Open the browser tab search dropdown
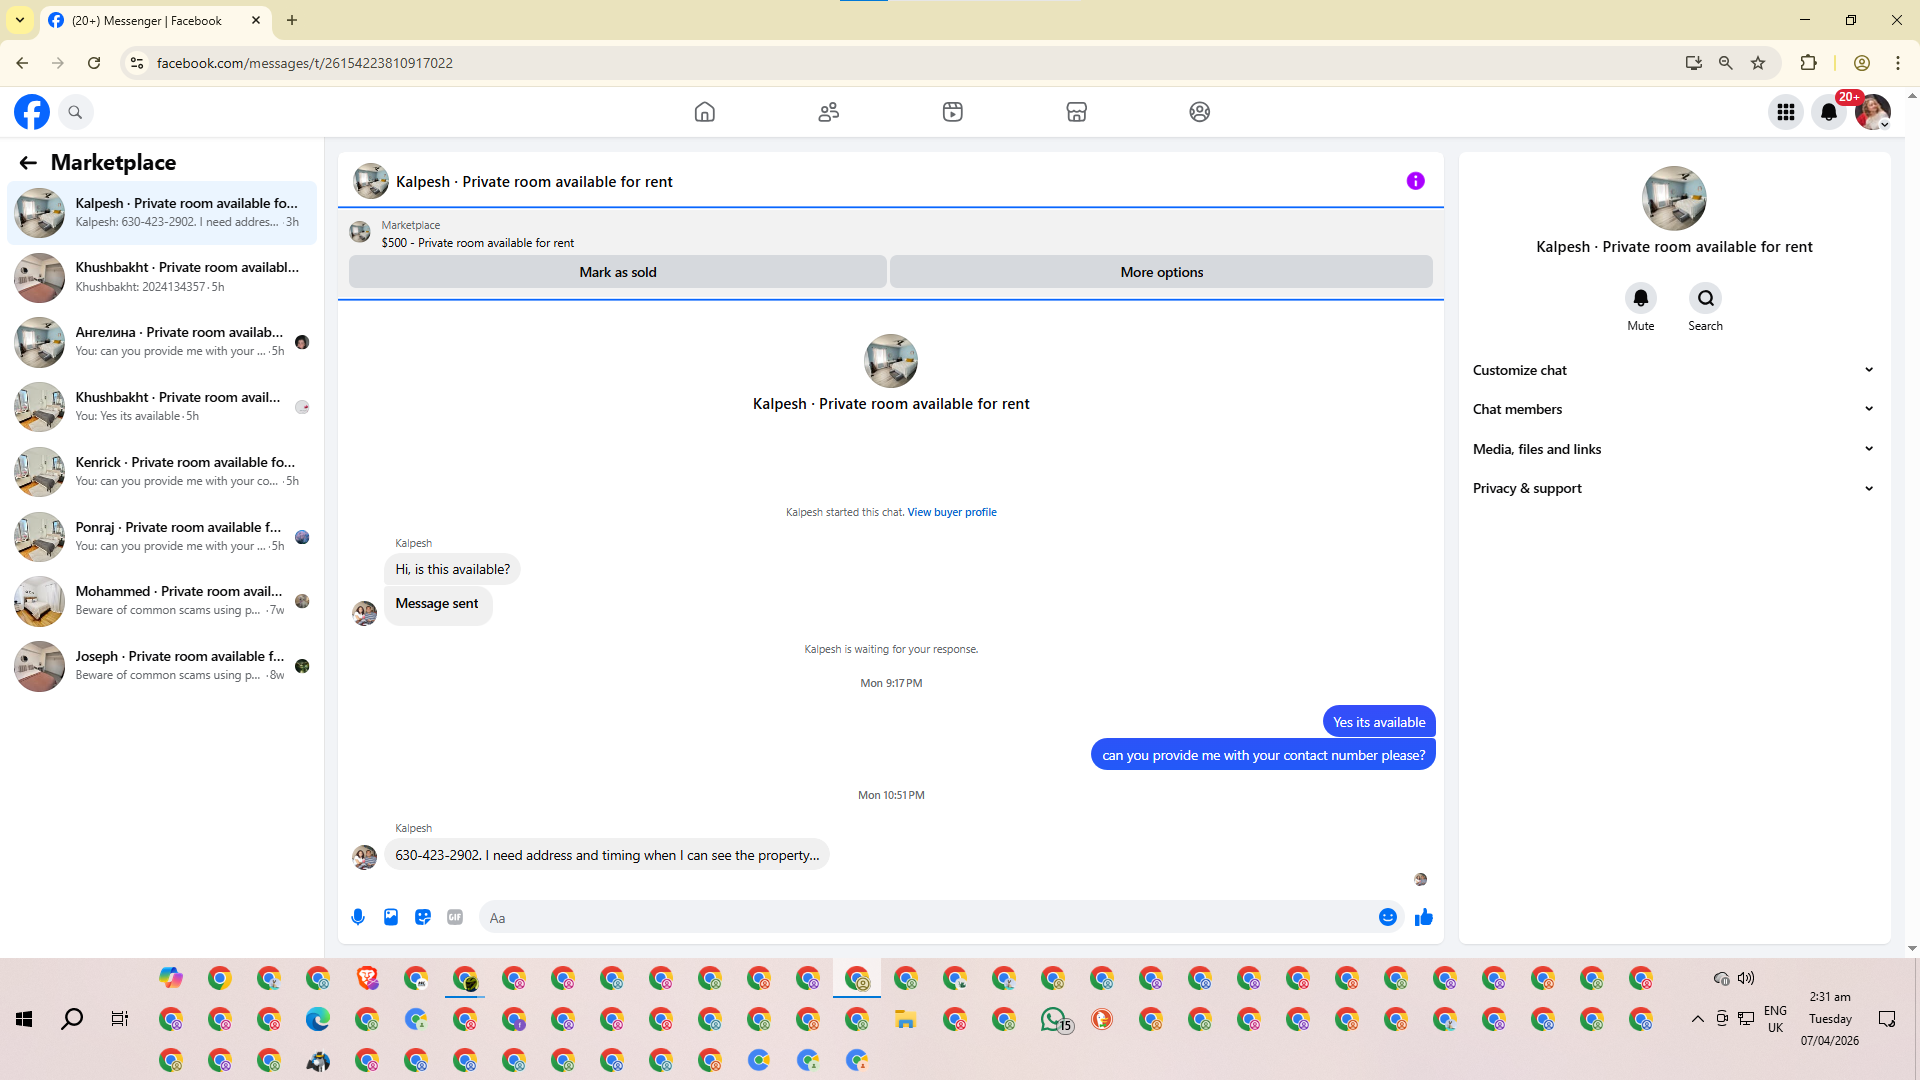Viewport: 1920px width, 1080px height. point(20,20)
